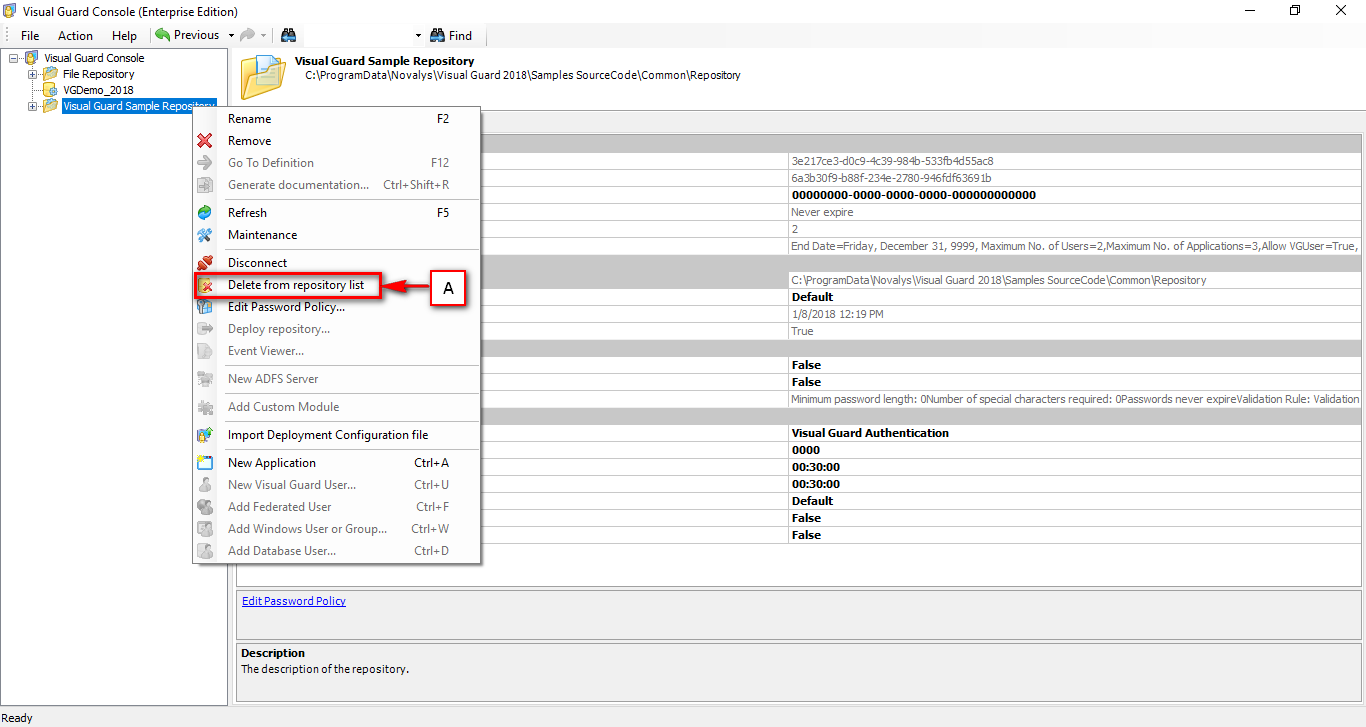Screen dimensions: 1366x727
Task: Open the Help menu
Action: [x=124, y=36]
